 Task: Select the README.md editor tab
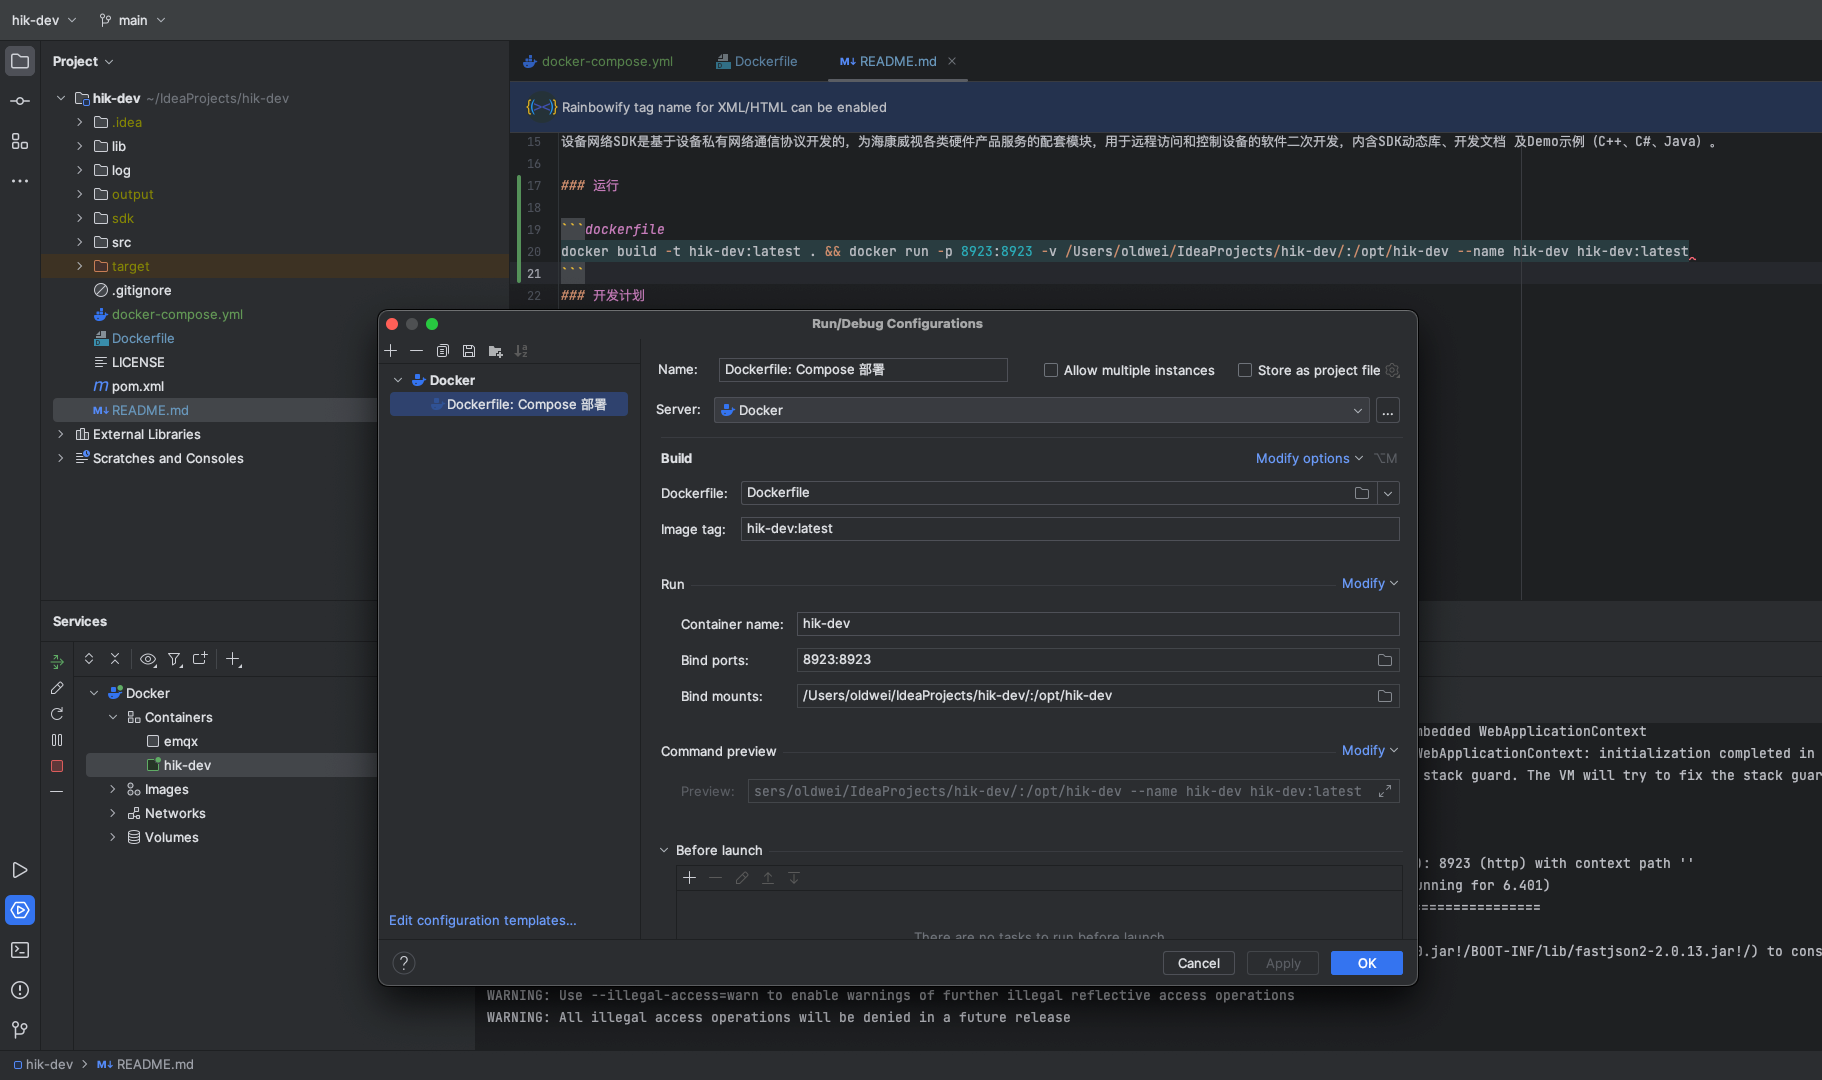click(x=889, y=61)
